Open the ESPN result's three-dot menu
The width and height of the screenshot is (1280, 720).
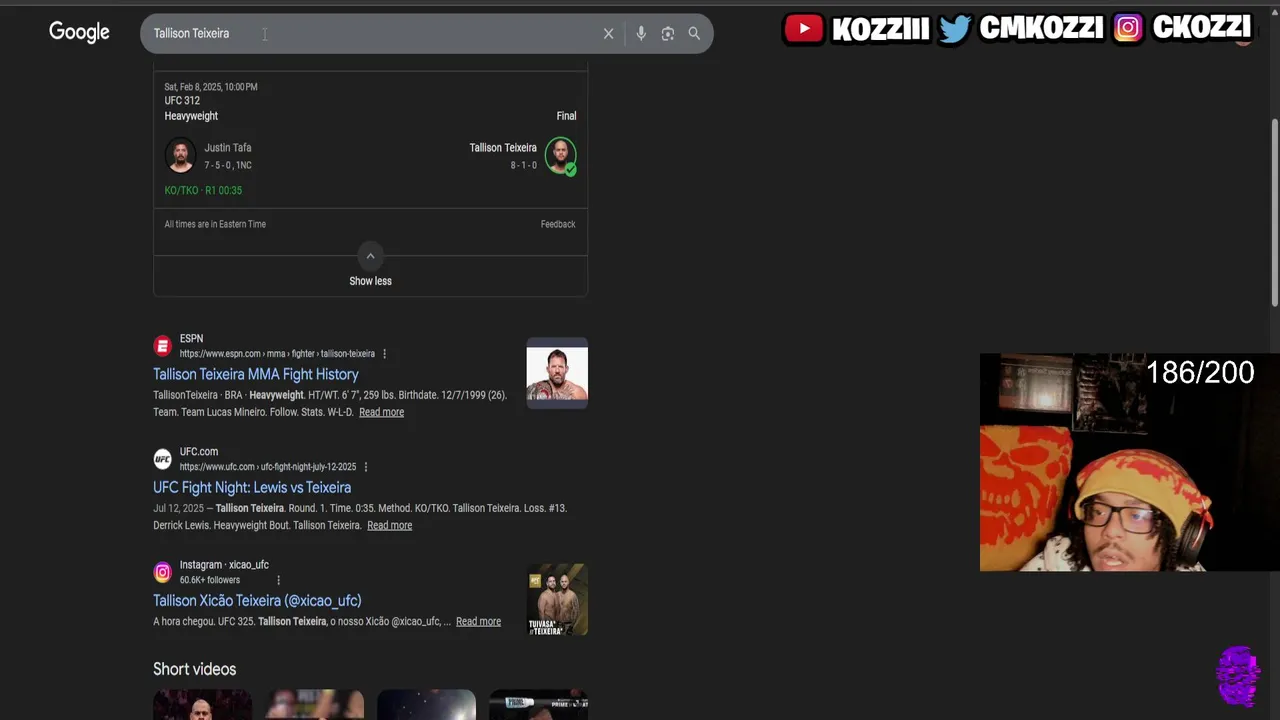coord(384,354)
